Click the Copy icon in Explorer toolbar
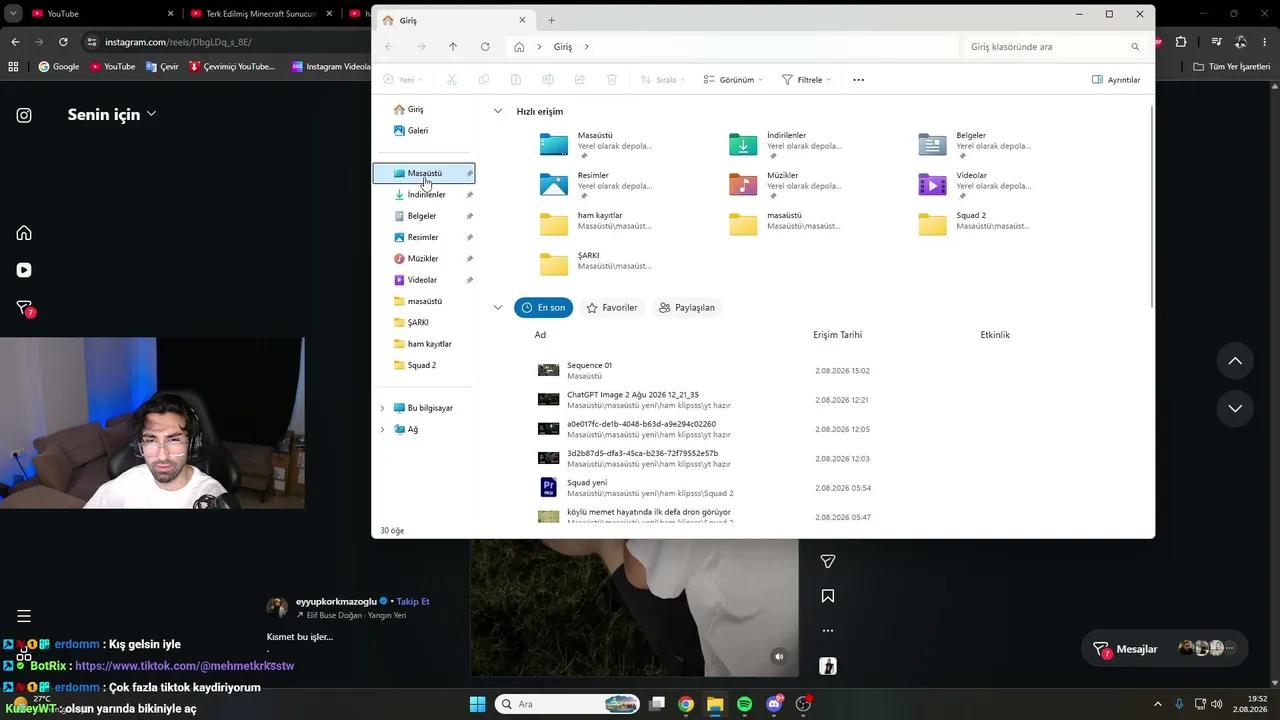The width and height of the screenshot is (1280, 720). 484,80
